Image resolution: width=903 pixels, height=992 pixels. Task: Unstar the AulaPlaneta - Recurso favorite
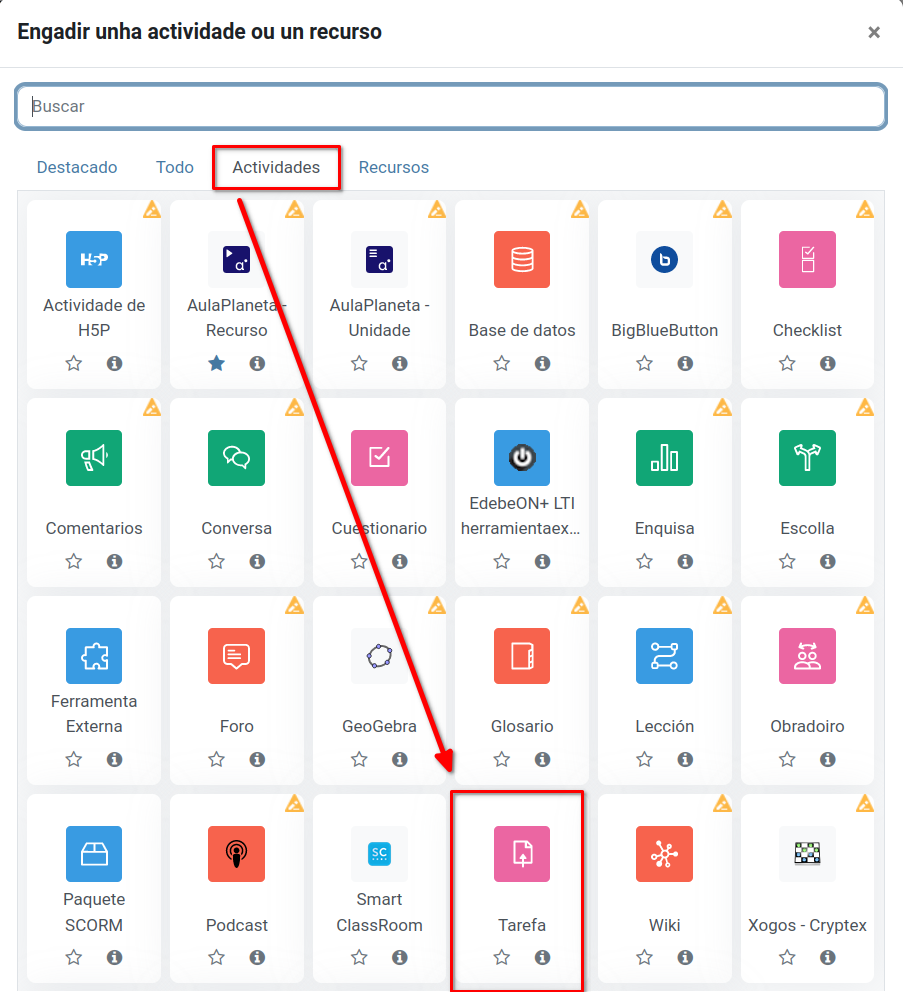click(216, 364)
